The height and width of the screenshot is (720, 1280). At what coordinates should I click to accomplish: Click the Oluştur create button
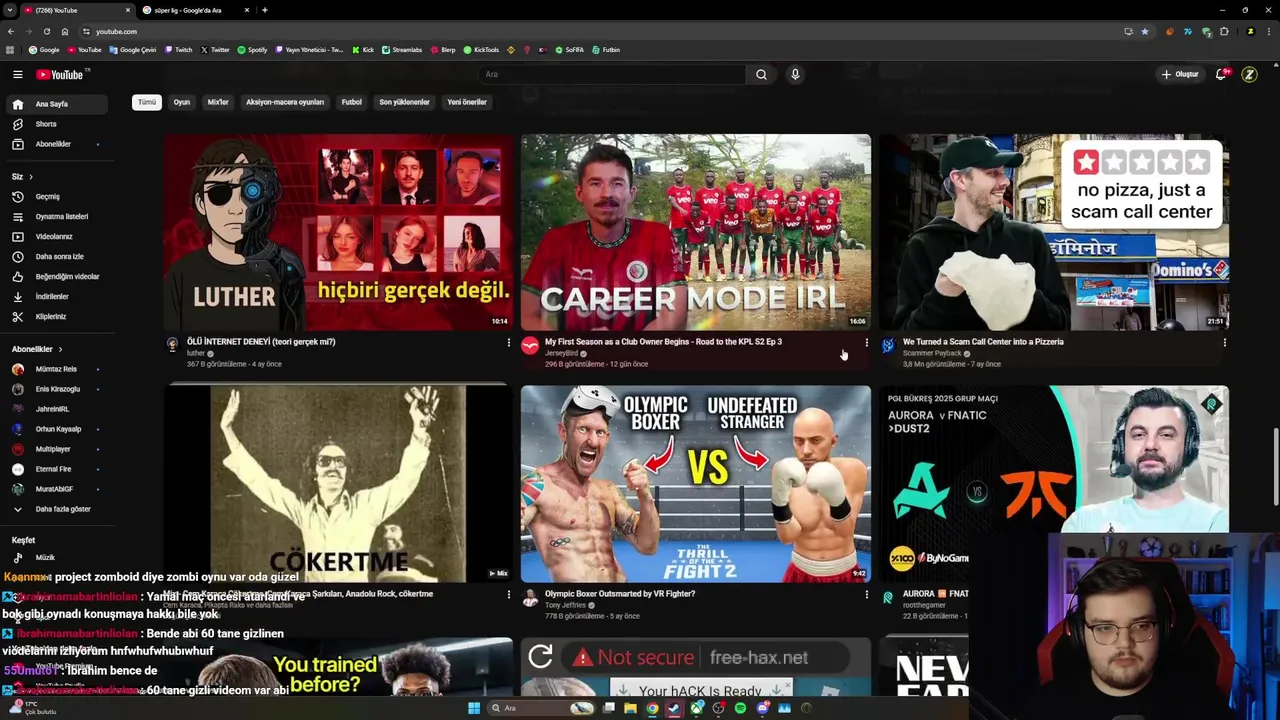pos(1180,74)
